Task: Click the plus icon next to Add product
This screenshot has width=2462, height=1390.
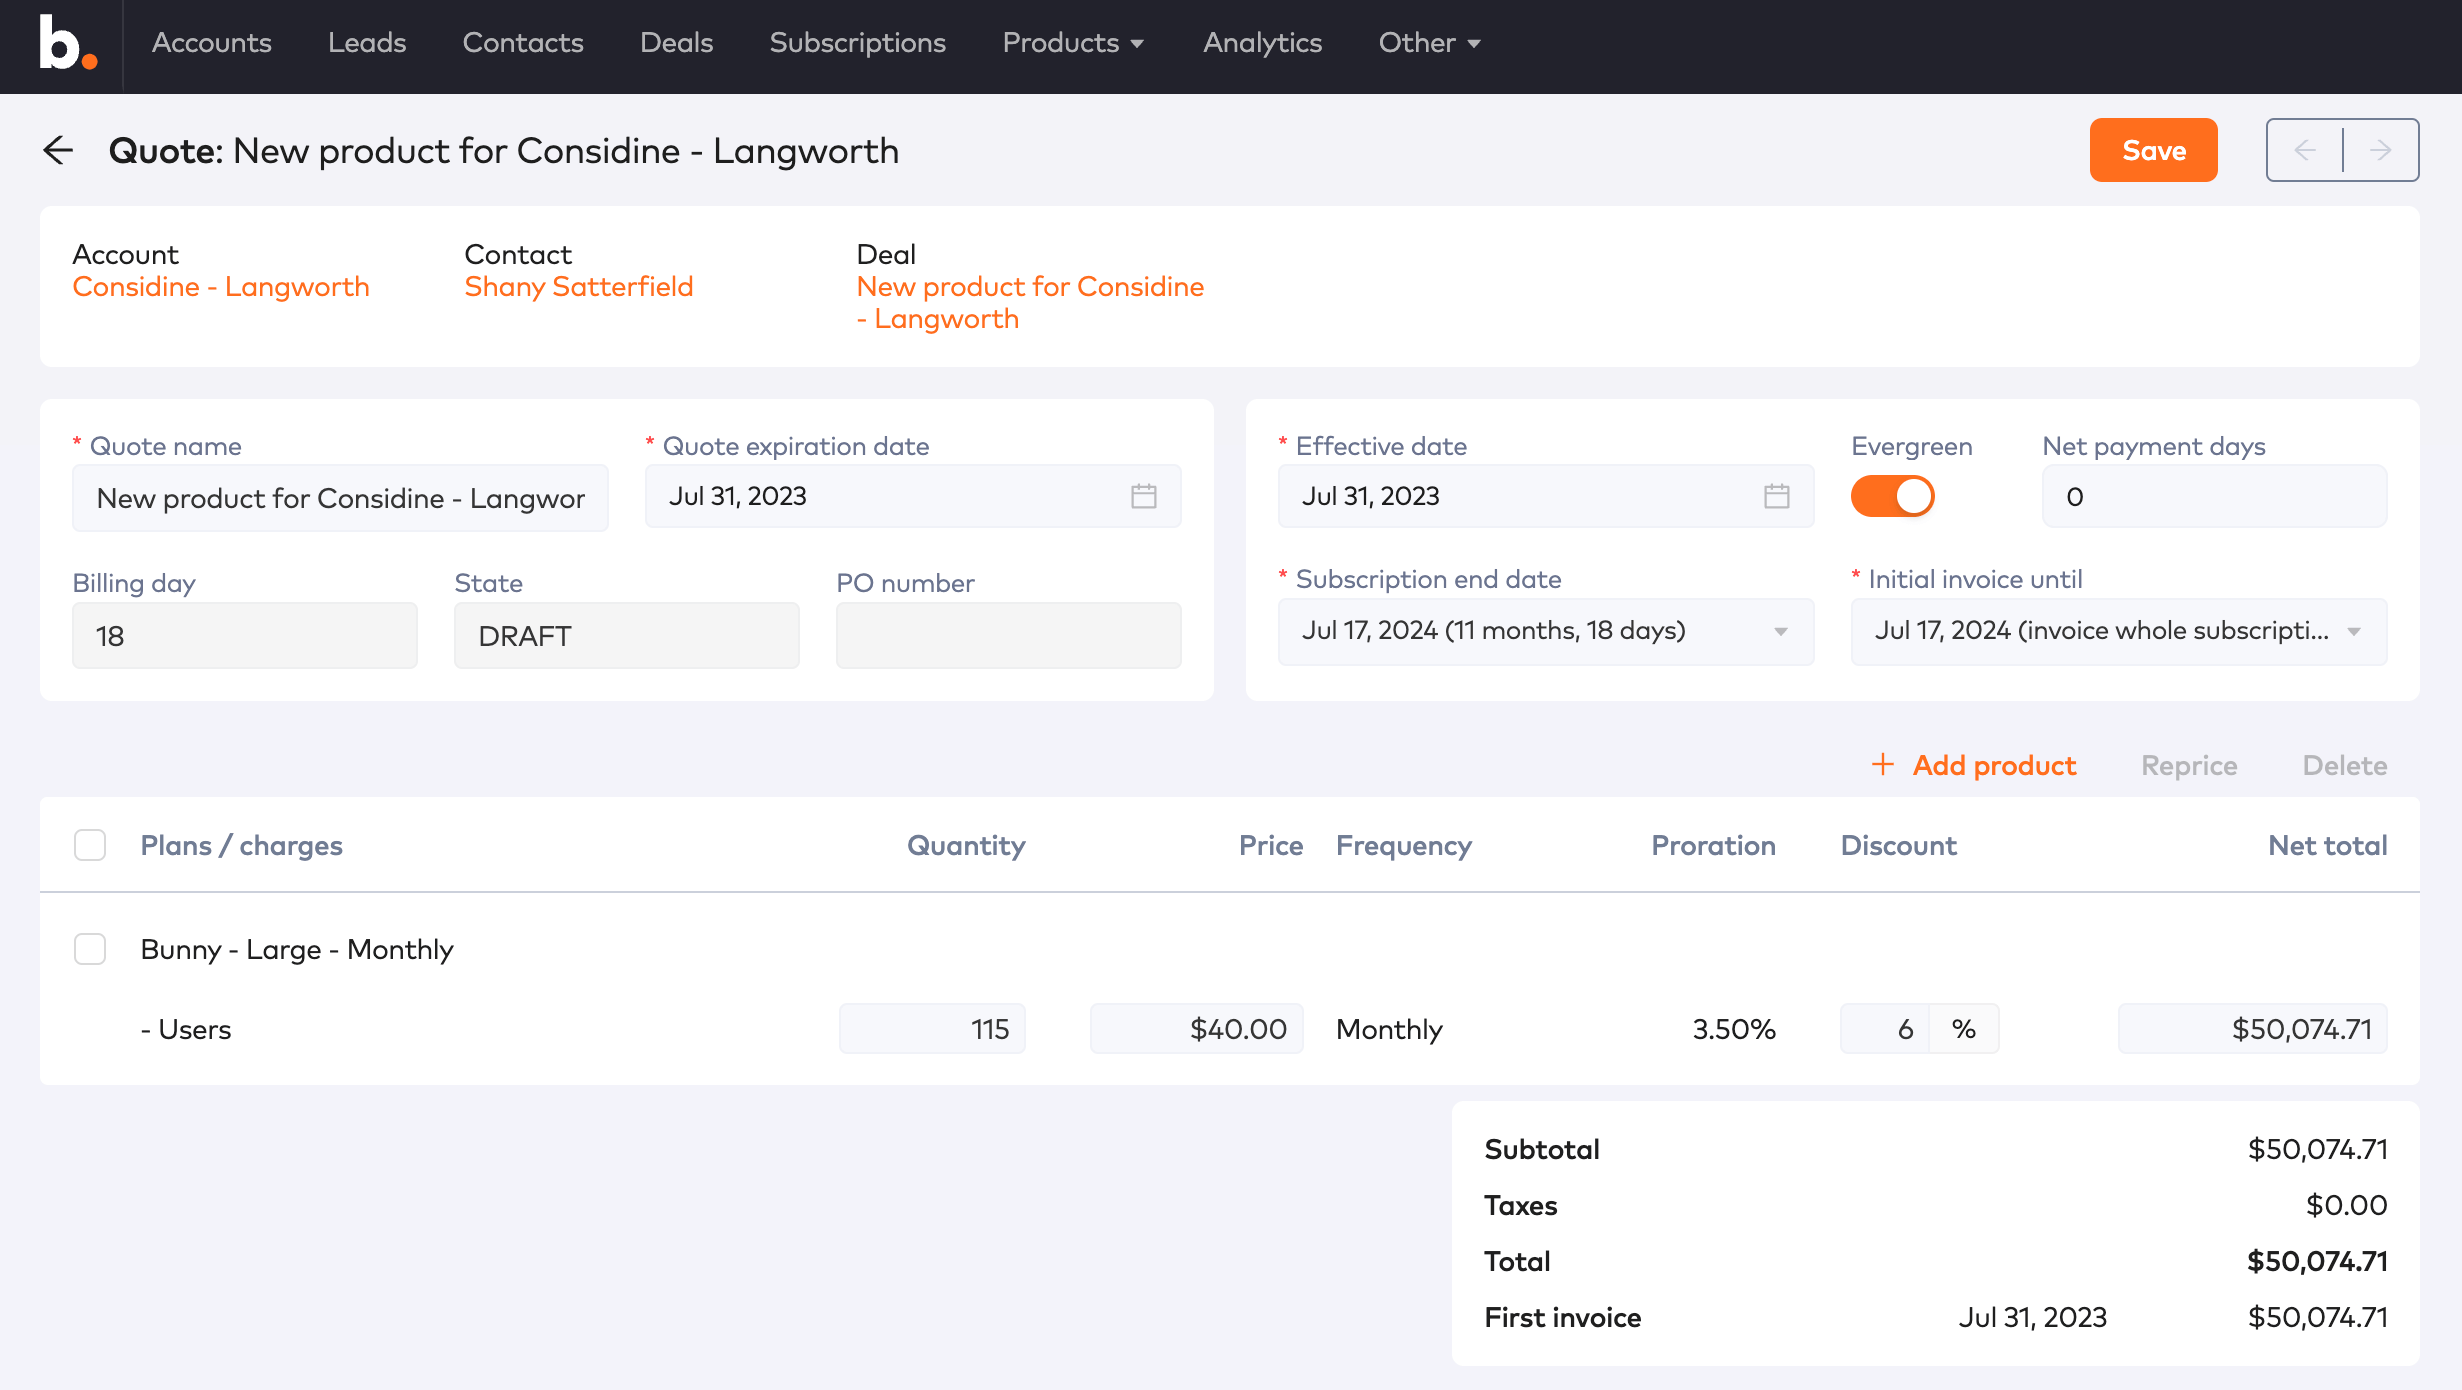Action: coord(1882,765)
